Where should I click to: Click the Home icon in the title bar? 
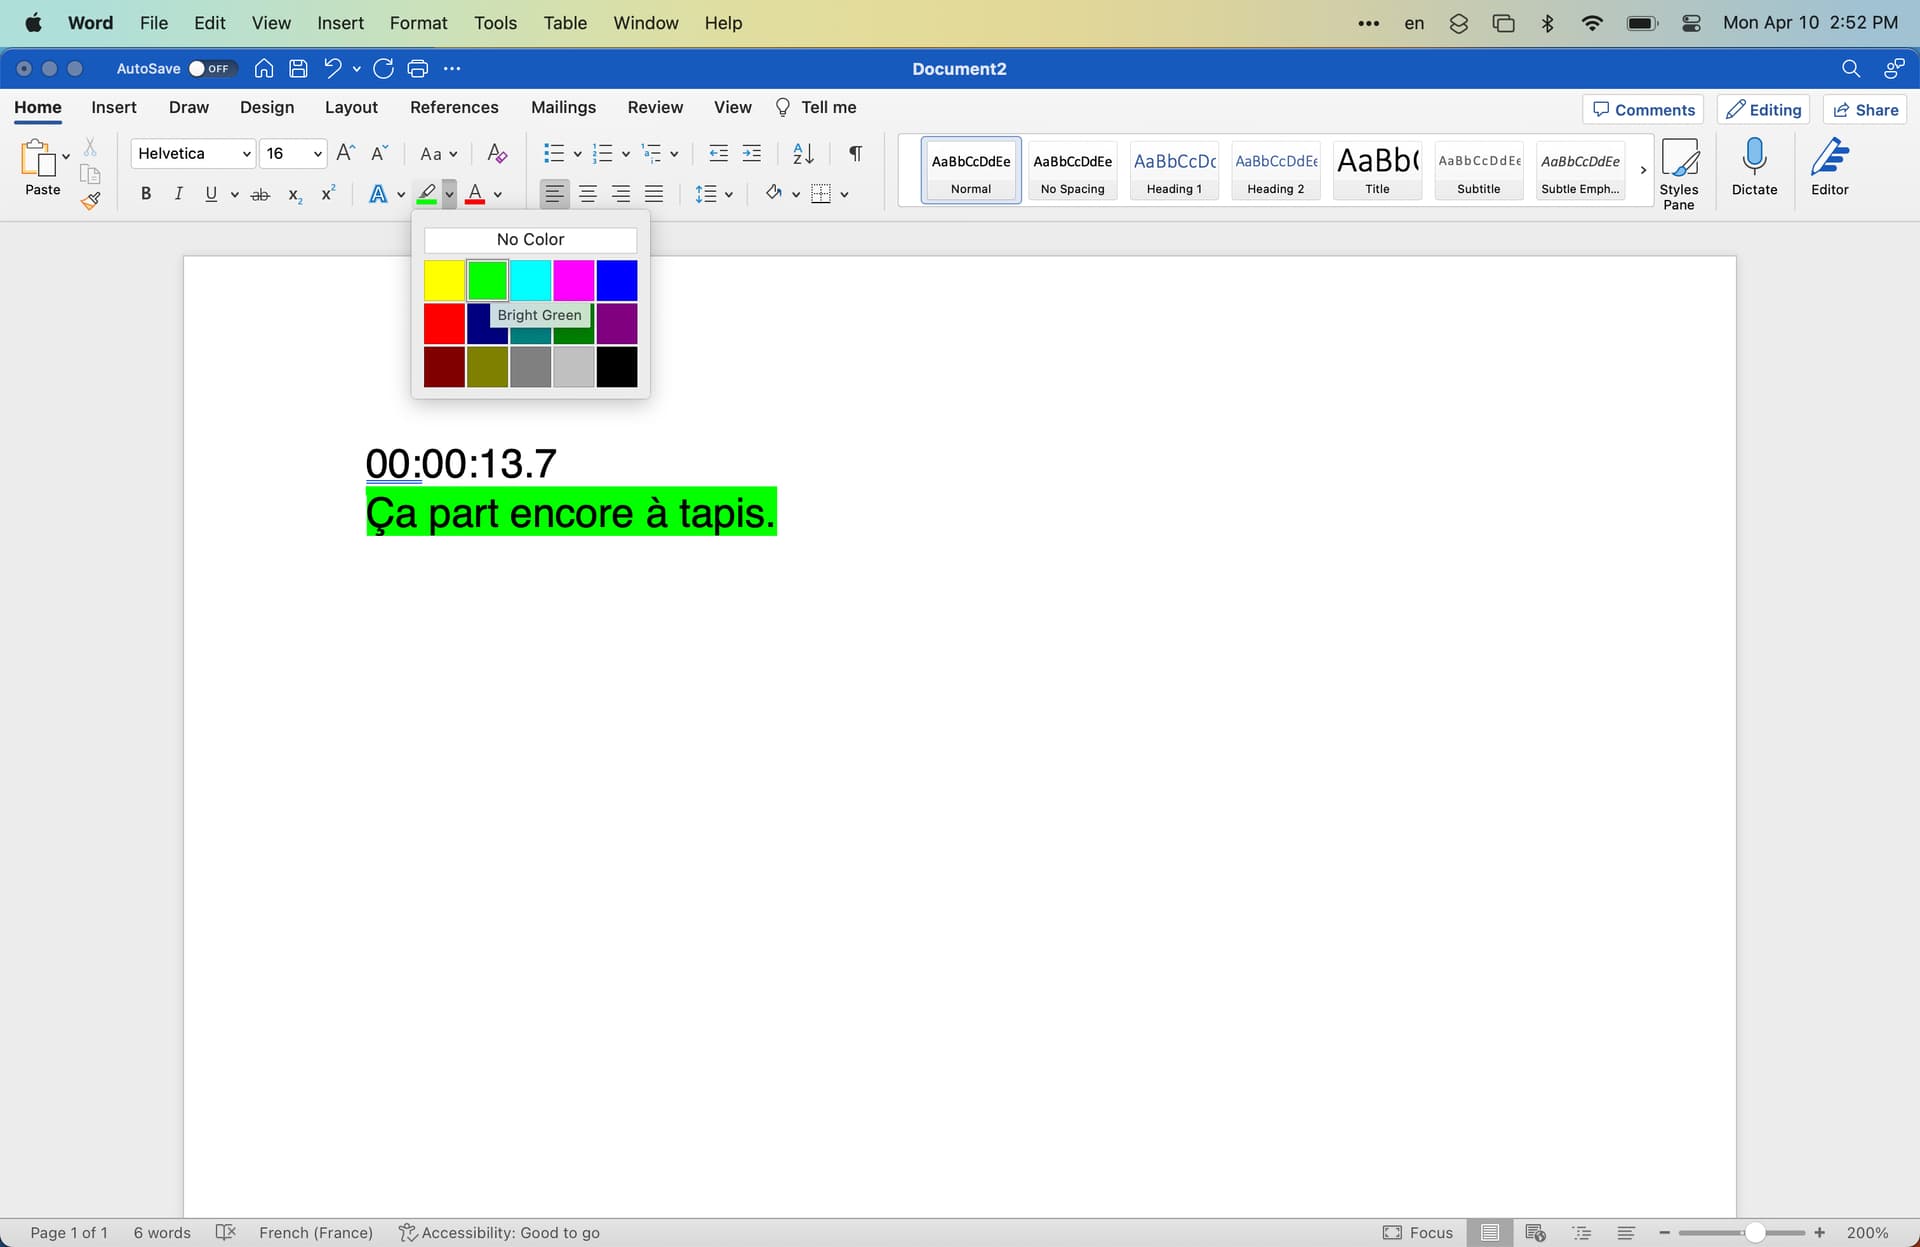click(264, 68)
